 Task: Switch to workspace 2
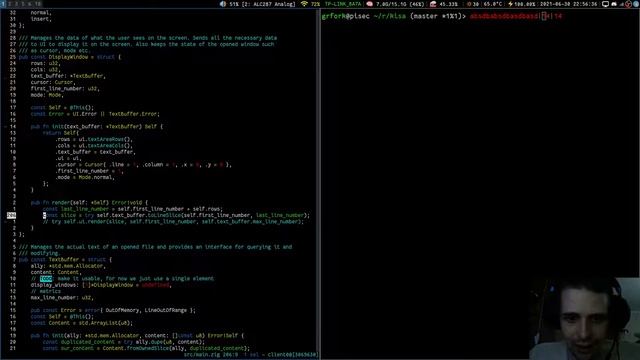(x=9, y=4)
